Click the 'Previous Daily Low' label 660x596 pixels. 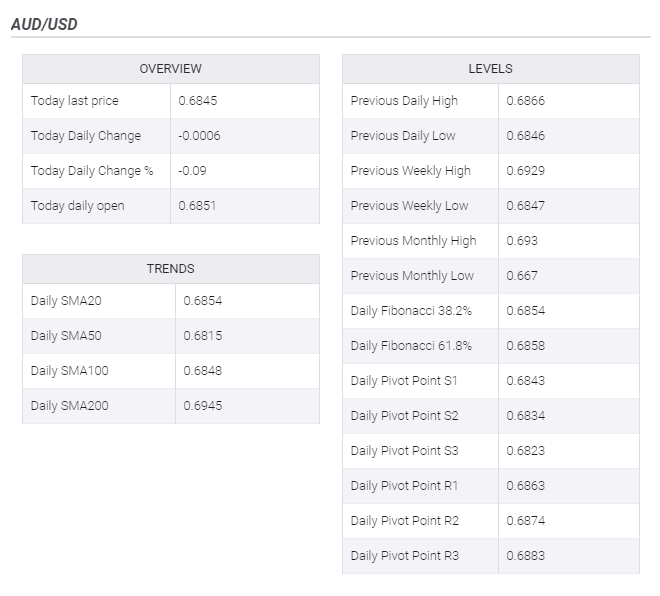click(x=403, y=136)
